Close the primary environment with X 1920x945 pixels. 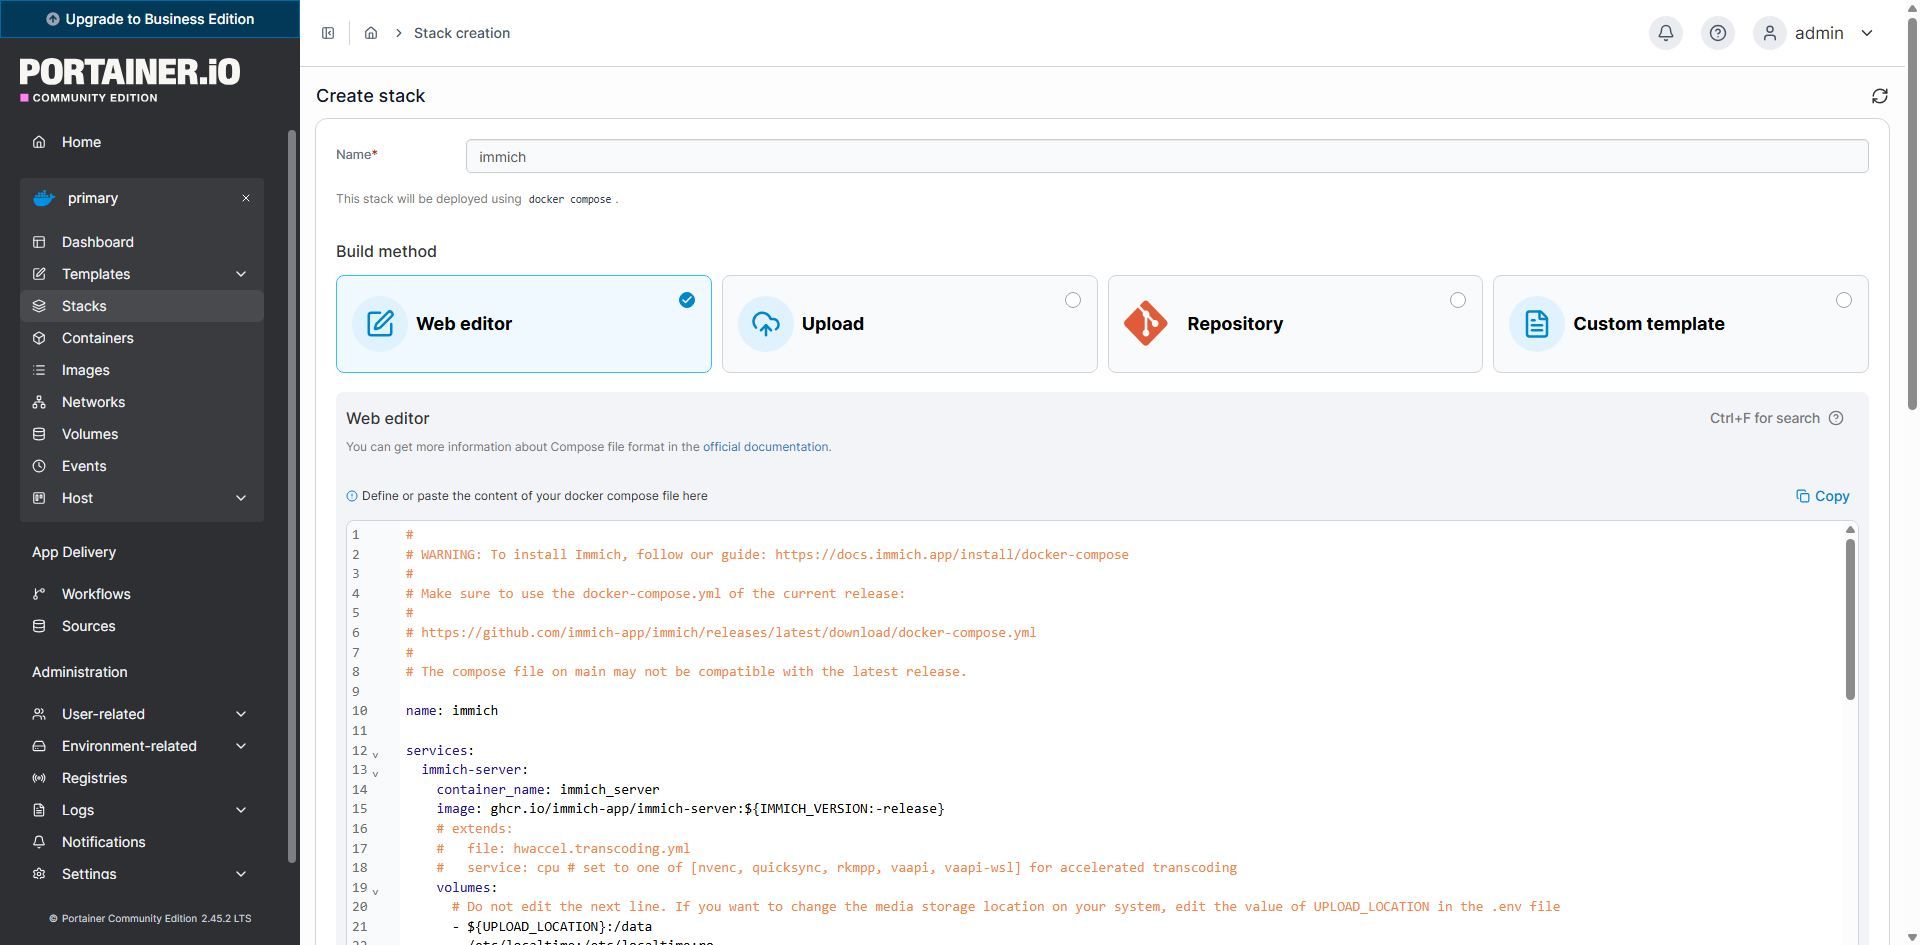(x=246, y=198)
